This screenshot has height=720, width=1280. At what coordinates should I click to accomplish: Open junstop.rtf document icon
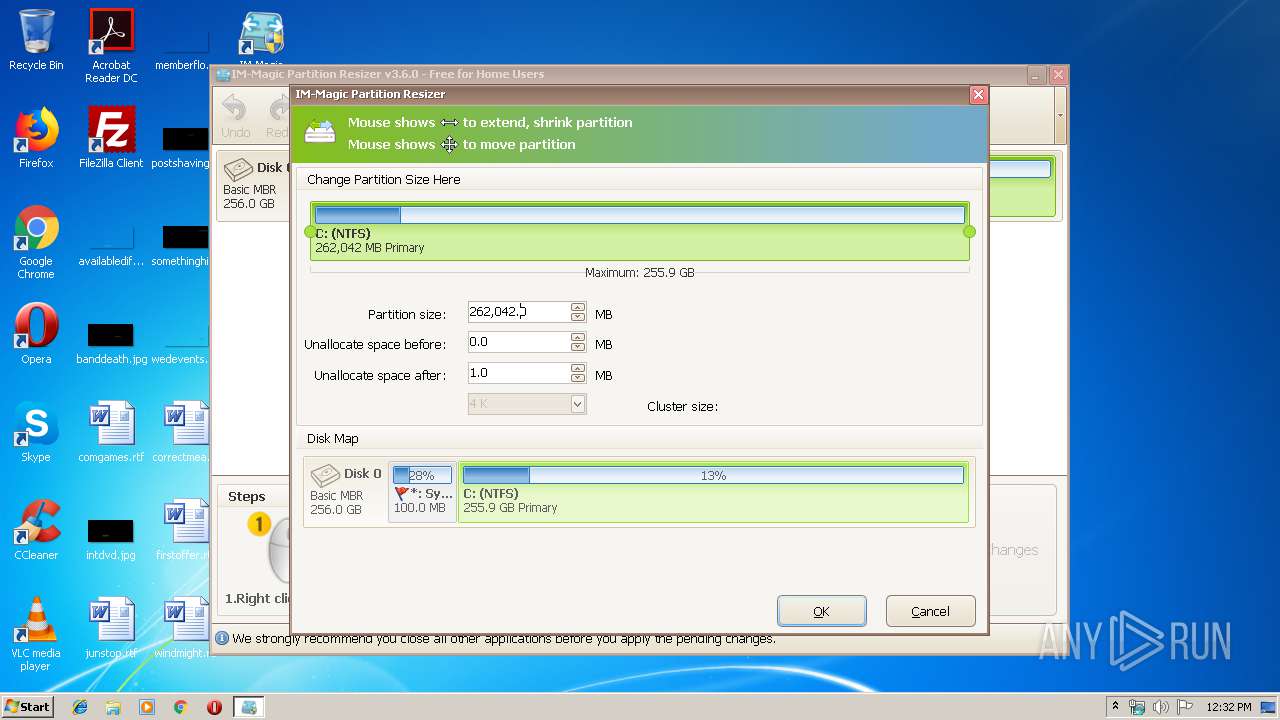point(111,628)
